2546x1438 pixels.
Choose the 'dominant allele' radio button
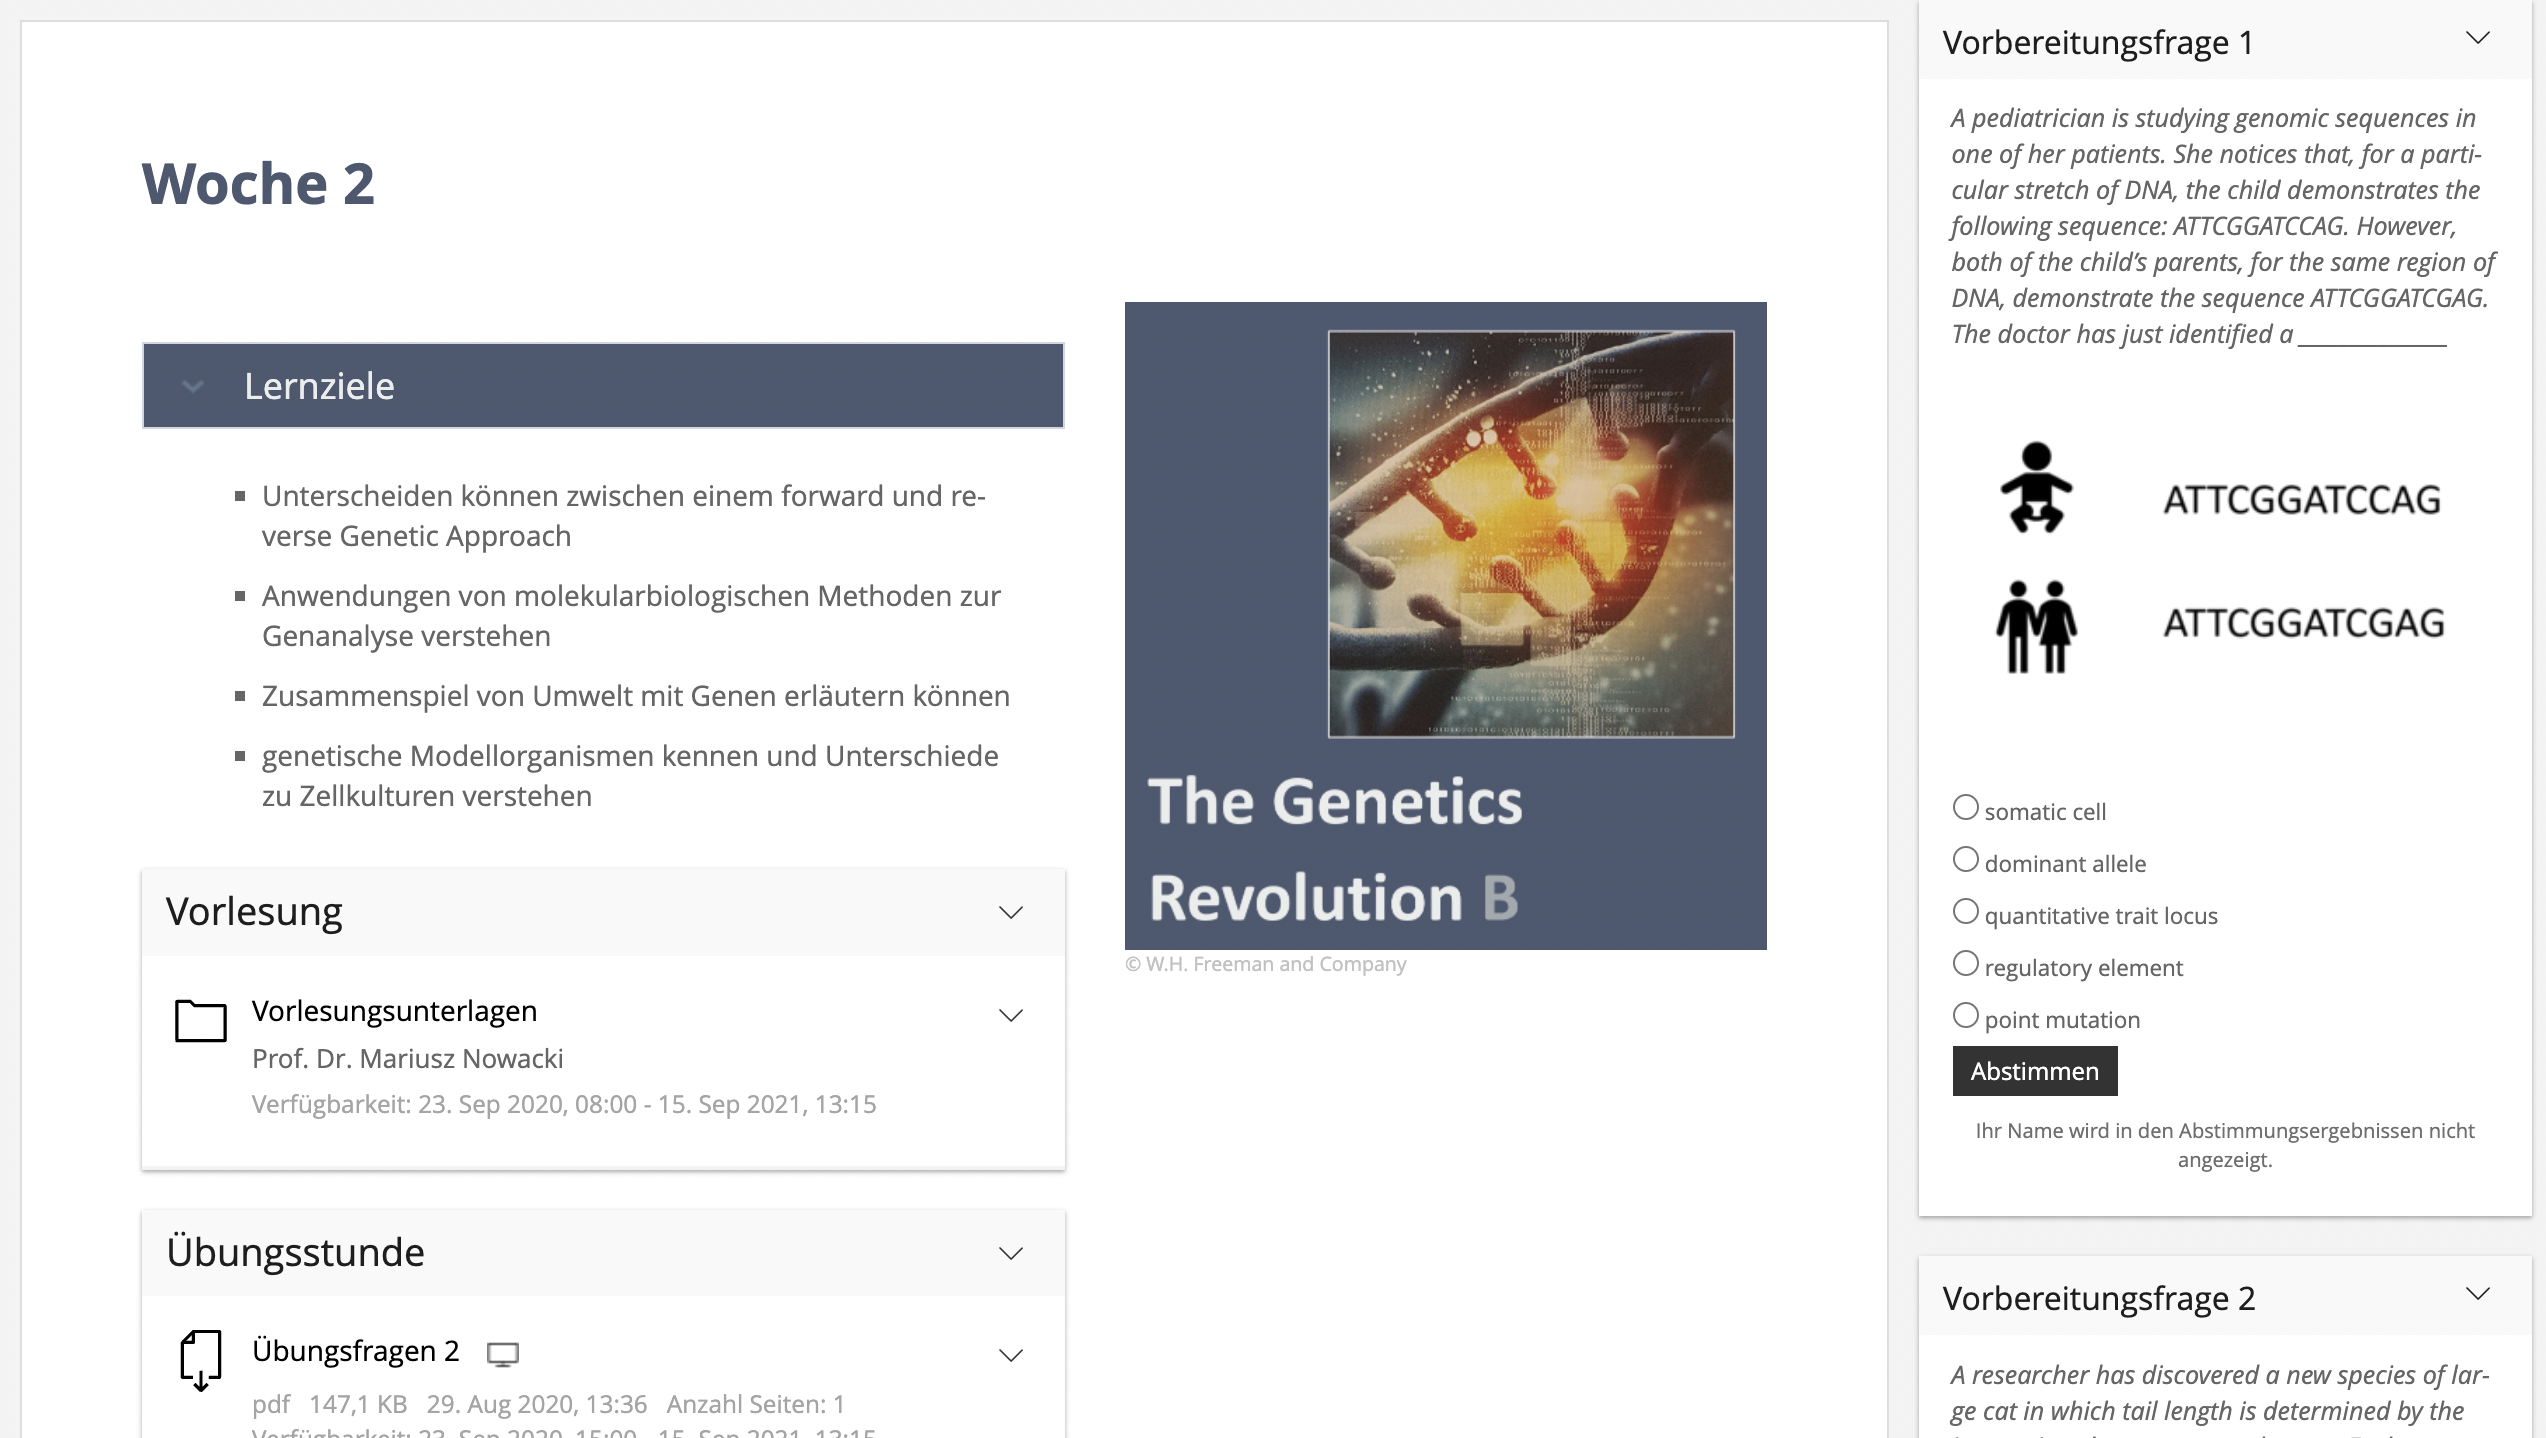coord(1966,860)
